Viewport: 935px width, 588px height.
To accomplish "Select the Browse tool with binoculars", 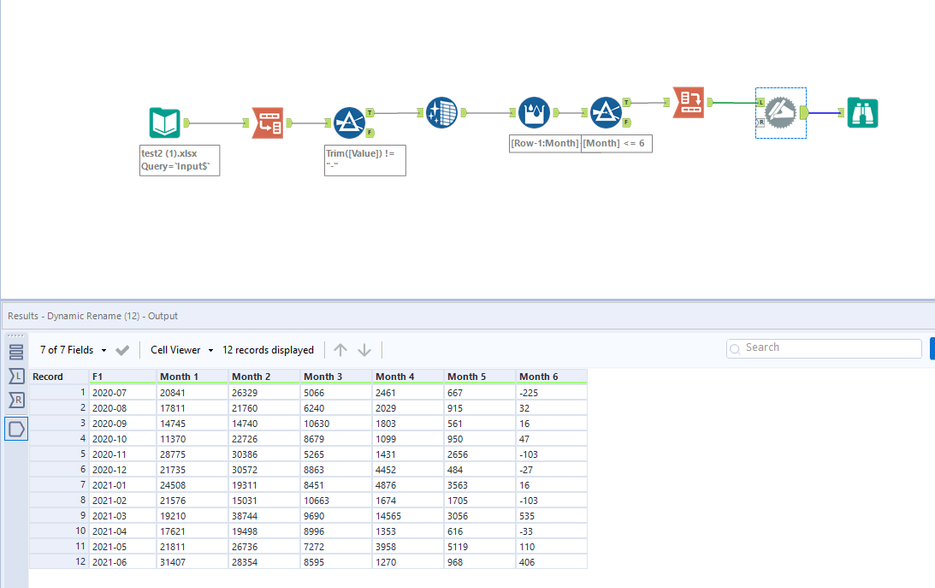I will point(862,113).
